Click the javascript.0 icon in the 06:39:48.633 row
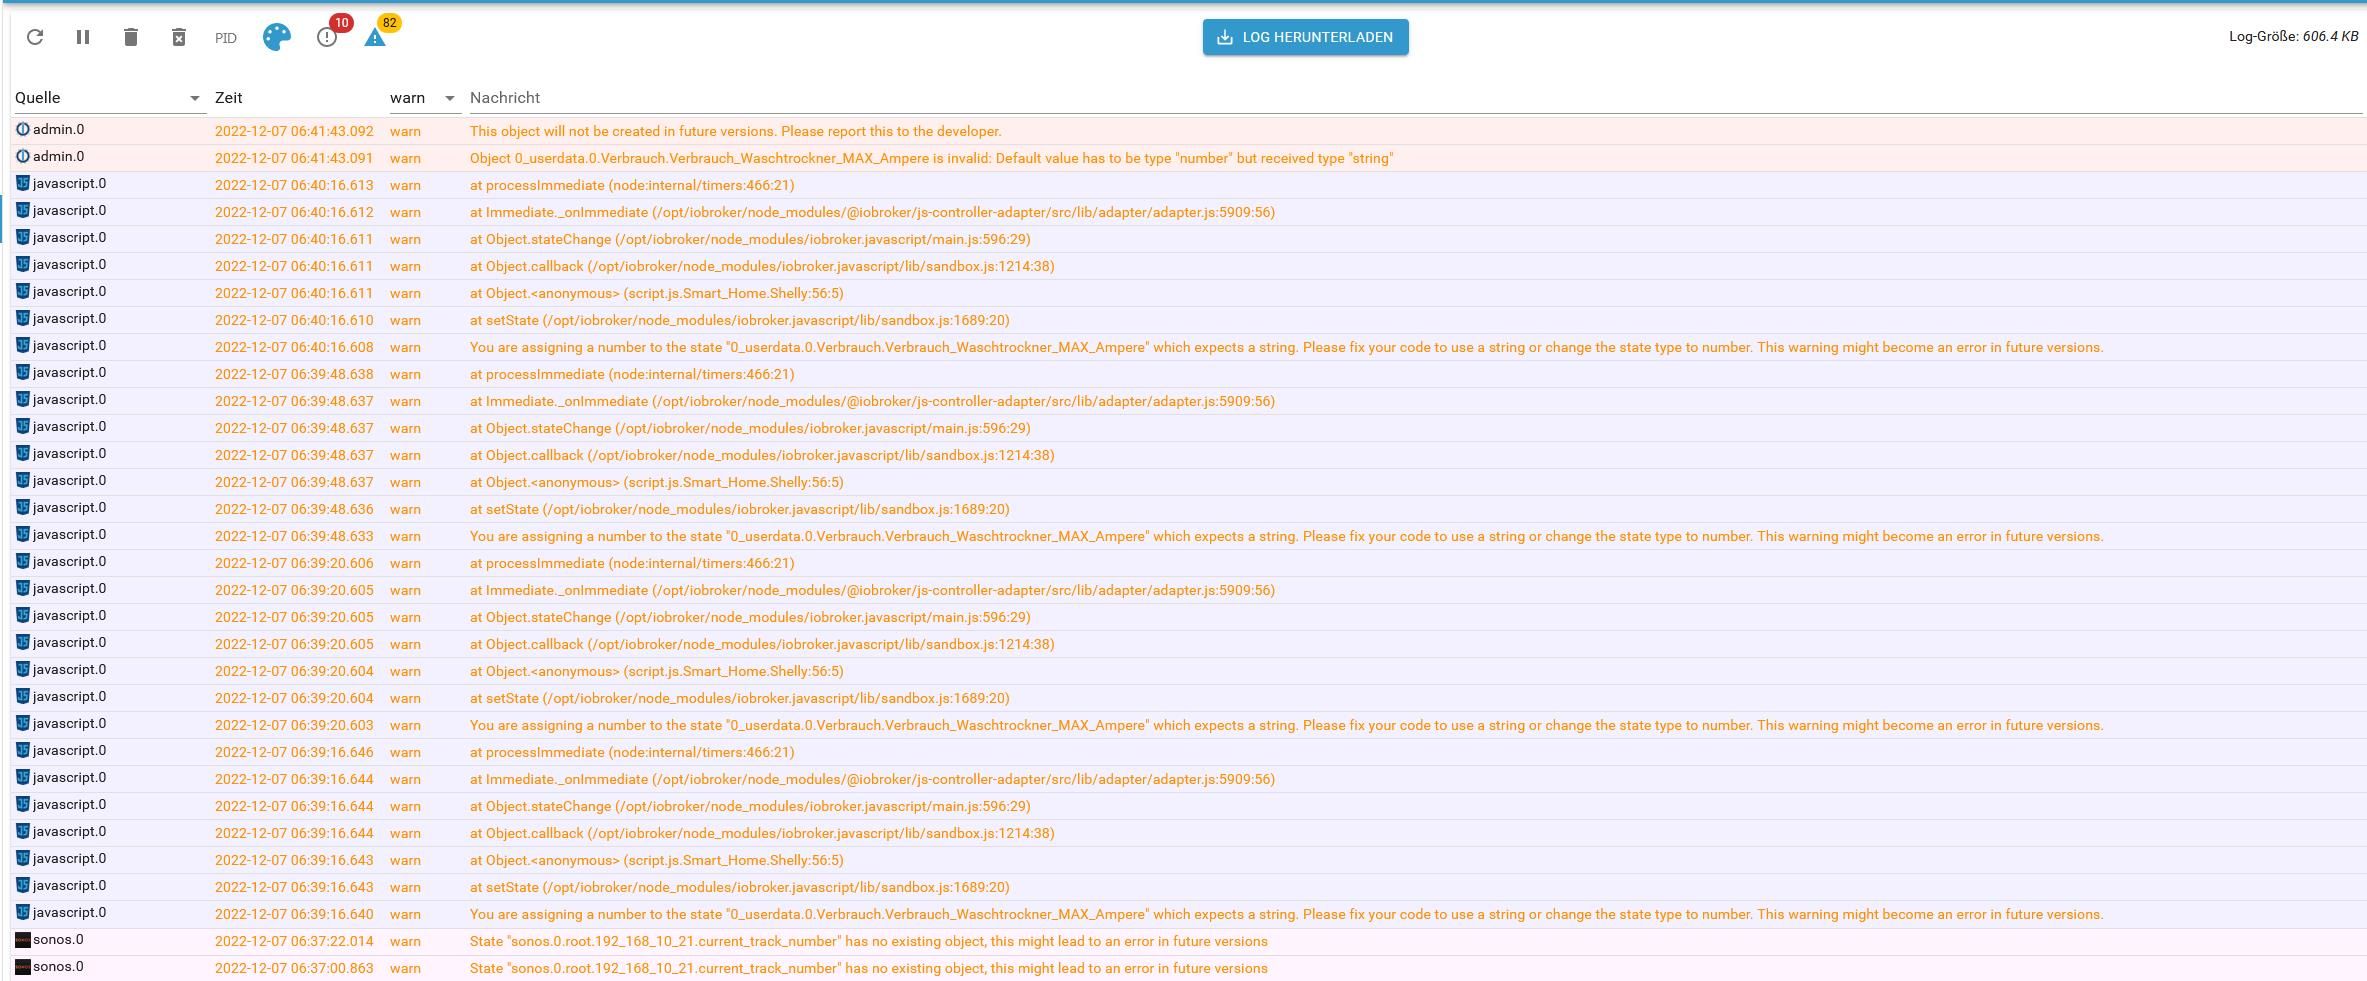Image resolution: width=2367 pixels, height=981 pixels. 23,535
